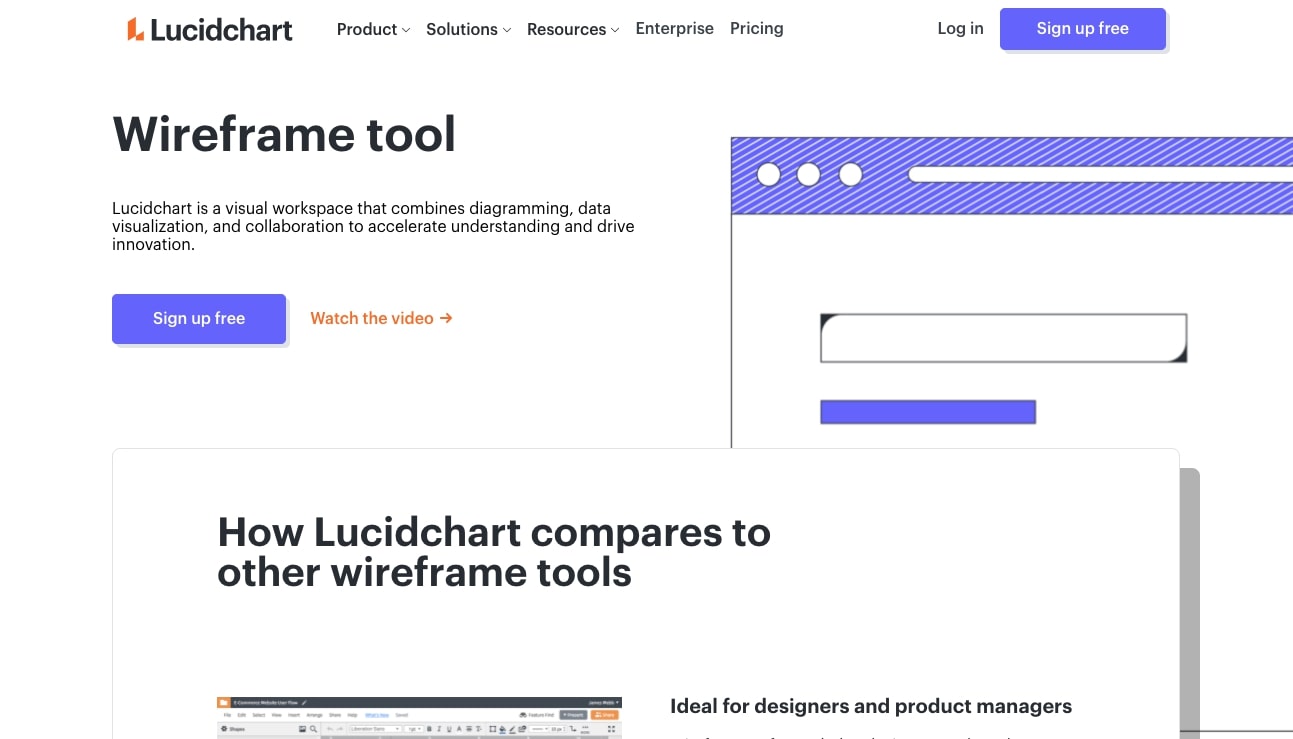Screen dimensions: 1293x739
Task: Click the Lucidchart description paragraph
Action: (x=373, y=226)
